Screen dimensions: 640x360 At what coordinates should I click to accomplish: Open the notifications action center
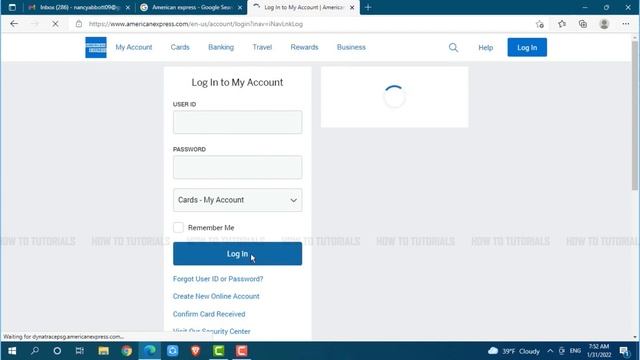coord(624,351)
